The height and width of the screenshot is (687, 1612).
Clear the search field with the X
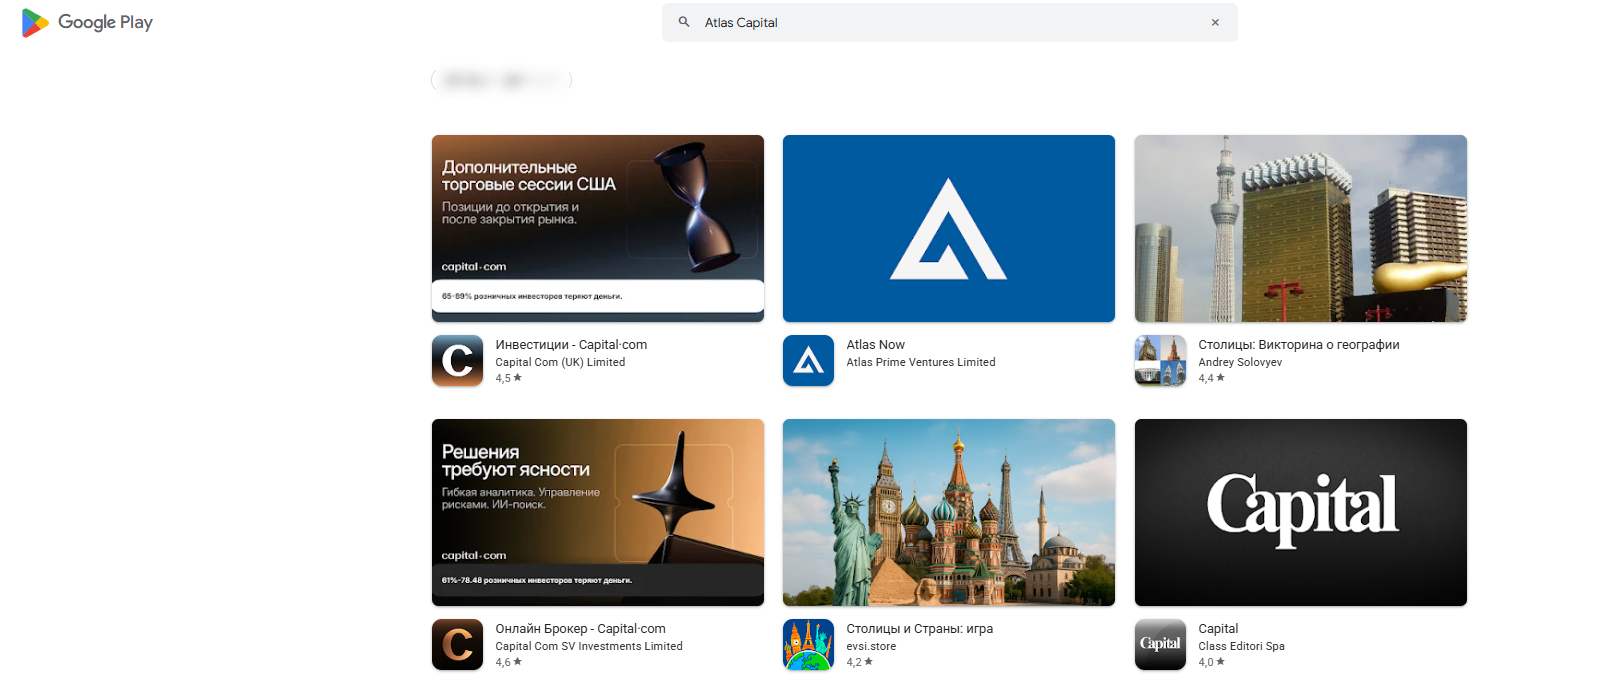1215,22
